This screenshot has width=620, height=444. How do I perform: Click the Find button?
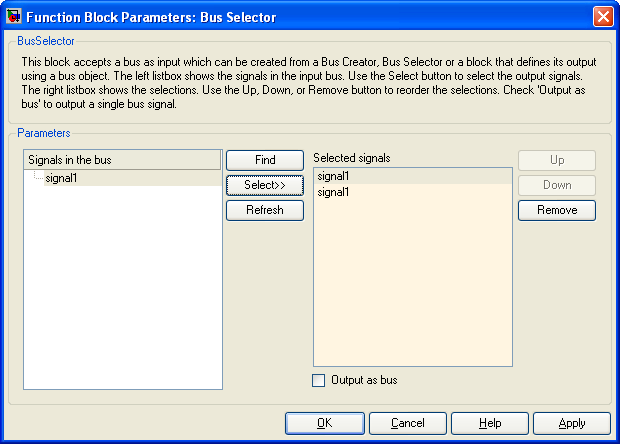pyautogui.click(x=265, y=160)
